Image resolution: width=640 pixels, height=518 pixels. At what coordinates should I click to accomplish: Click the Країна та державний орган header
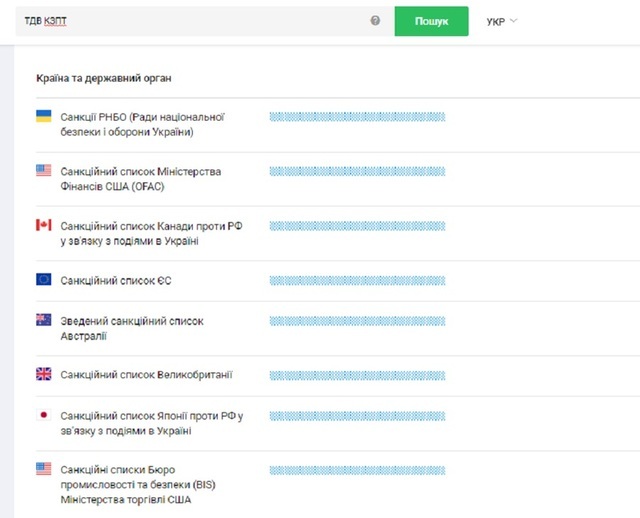point(104,78)
